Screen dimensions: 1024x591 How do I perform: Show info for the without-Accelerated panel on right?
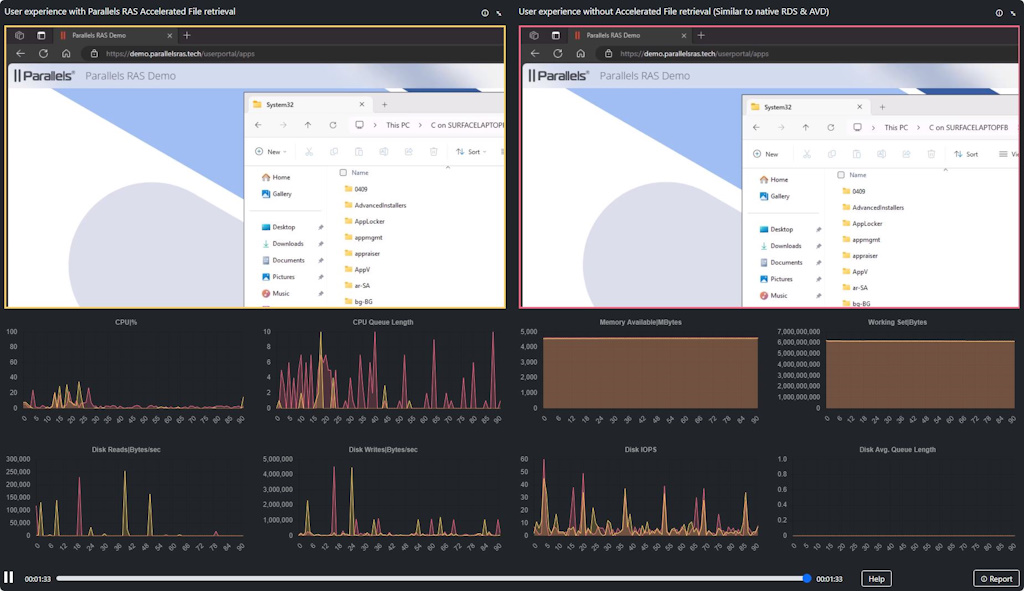click(998, 13)
